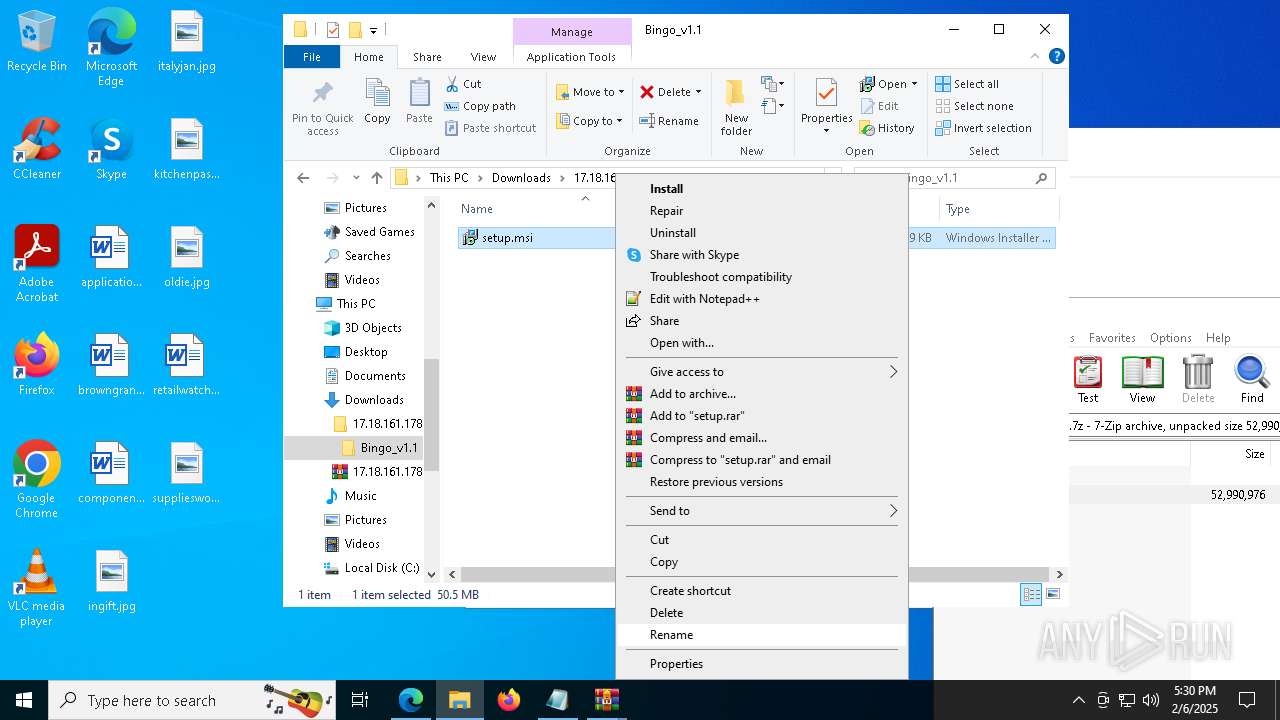Image resolution: width=1280 pixels, height=720 pixels.
Task: Open Google Chrome desktop icon
Action: 36,480
